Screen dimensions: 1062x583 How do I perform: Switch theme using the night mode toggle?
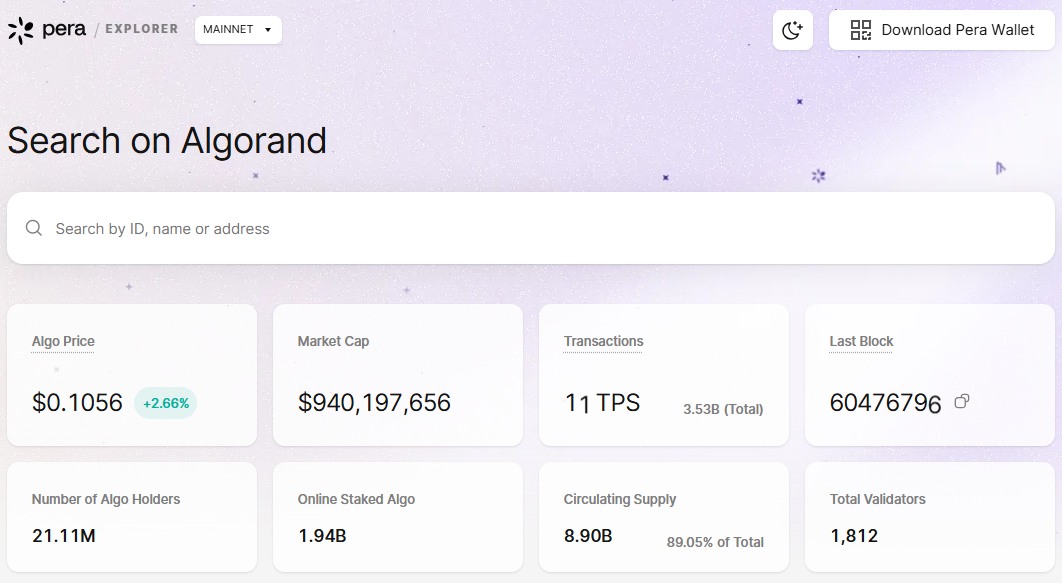coord(792,30)
